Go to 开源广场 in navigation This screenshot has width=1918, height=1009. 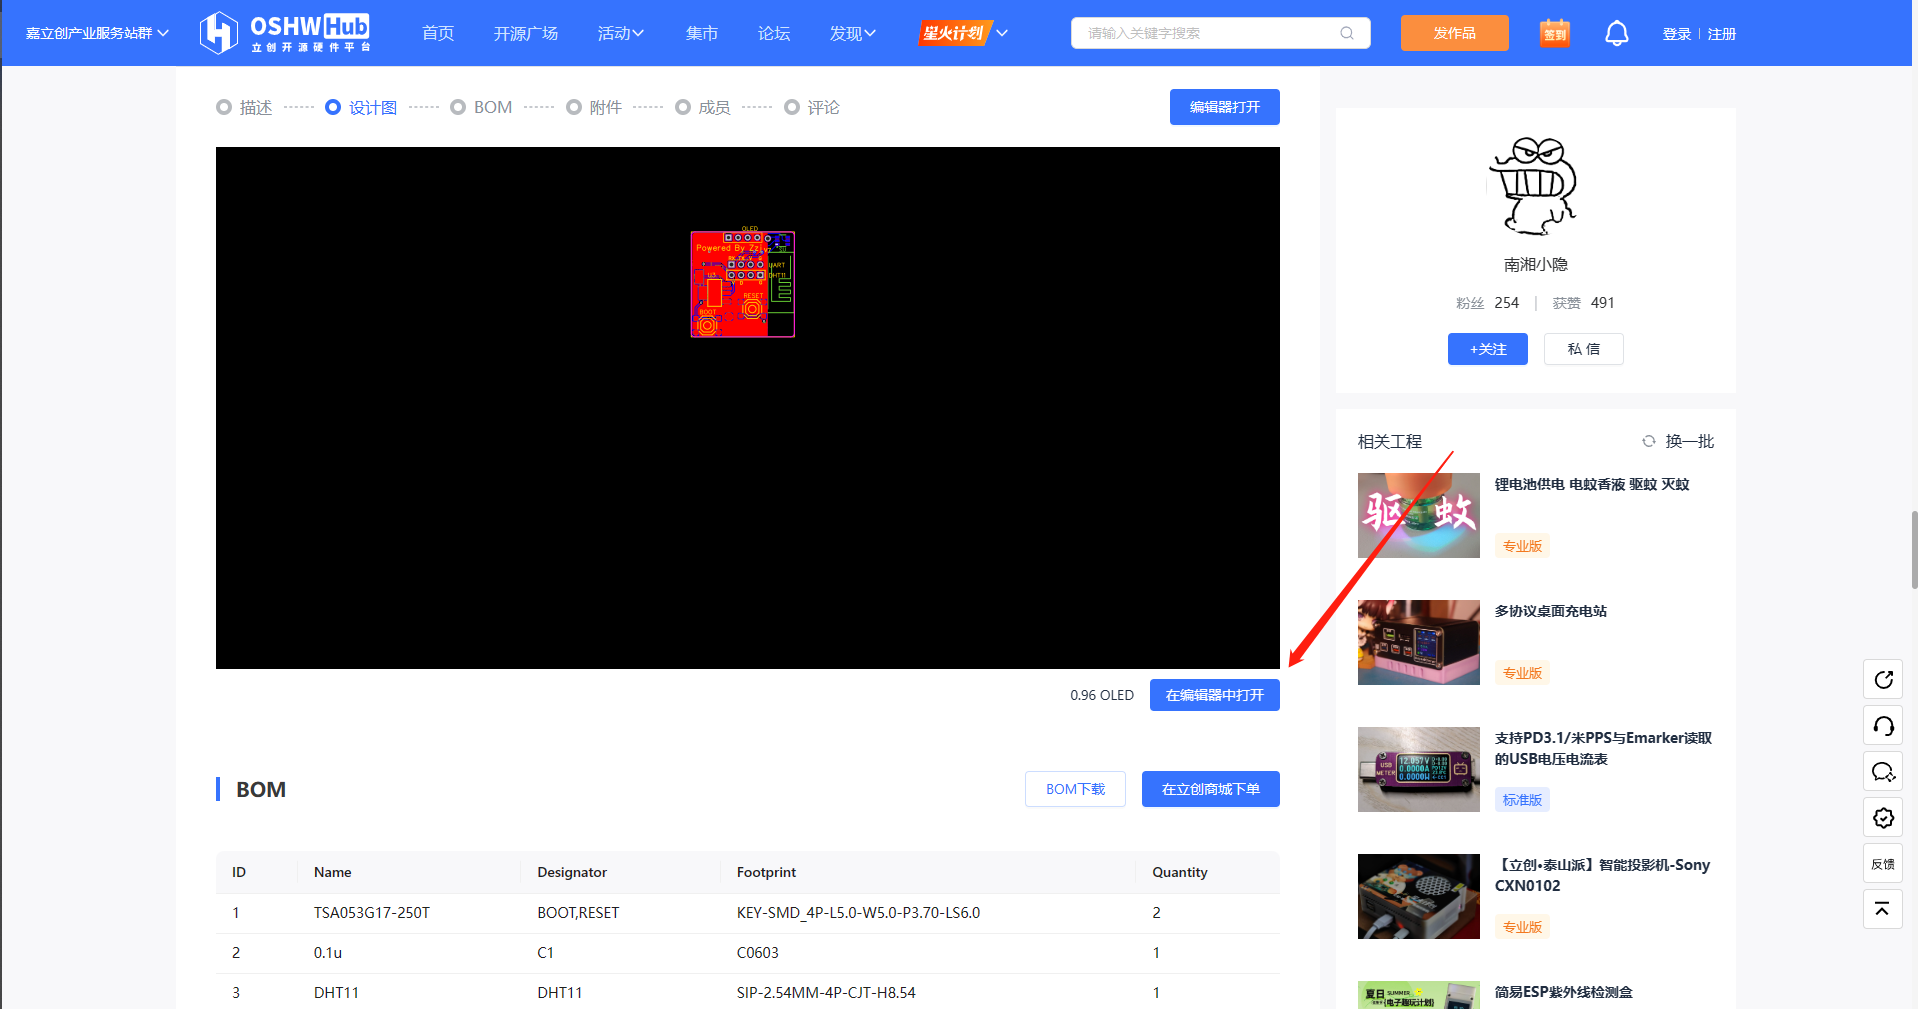525,33
